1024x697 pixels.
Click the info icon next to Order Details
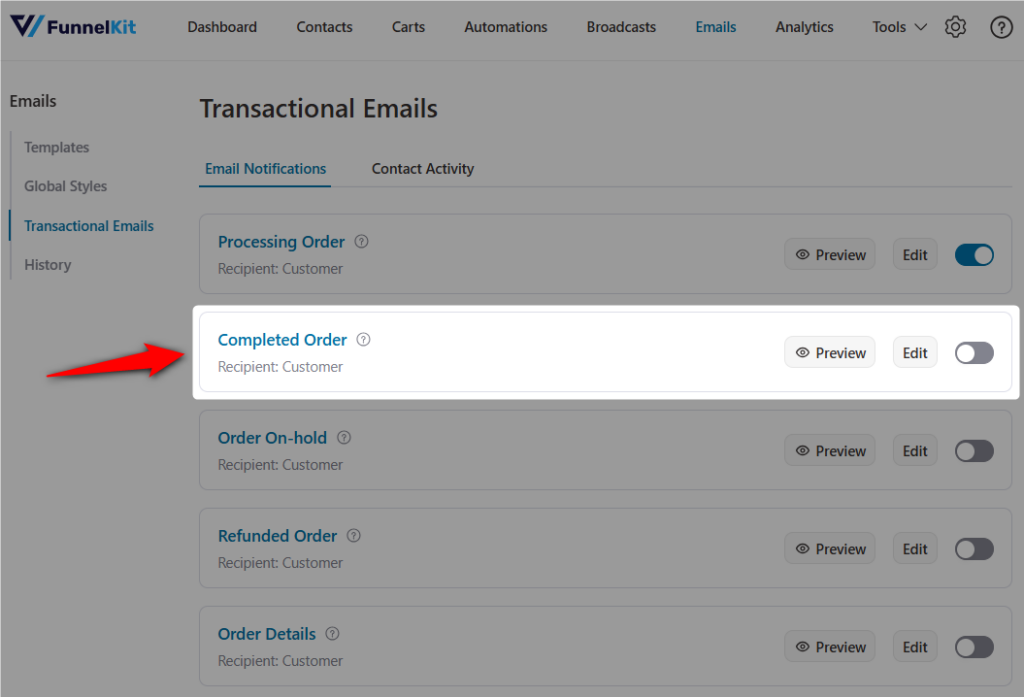click(331, 633)
